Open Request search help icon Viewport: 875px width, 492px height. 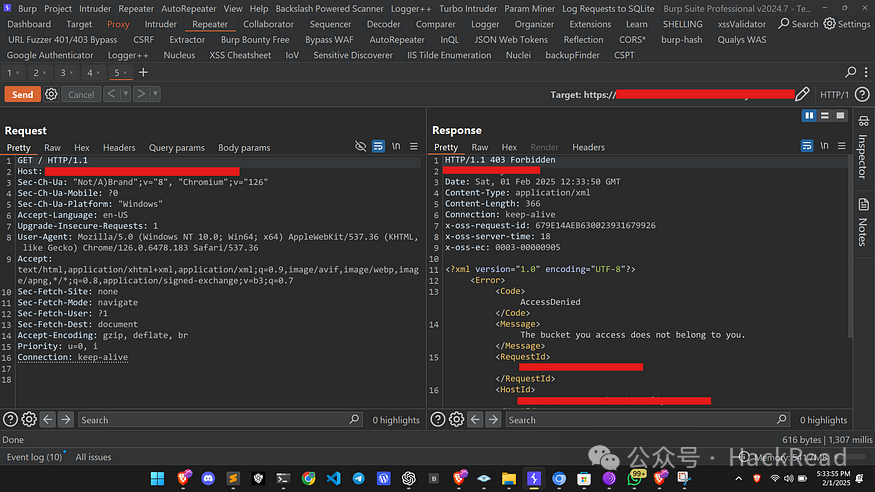(x=10, y=419)
